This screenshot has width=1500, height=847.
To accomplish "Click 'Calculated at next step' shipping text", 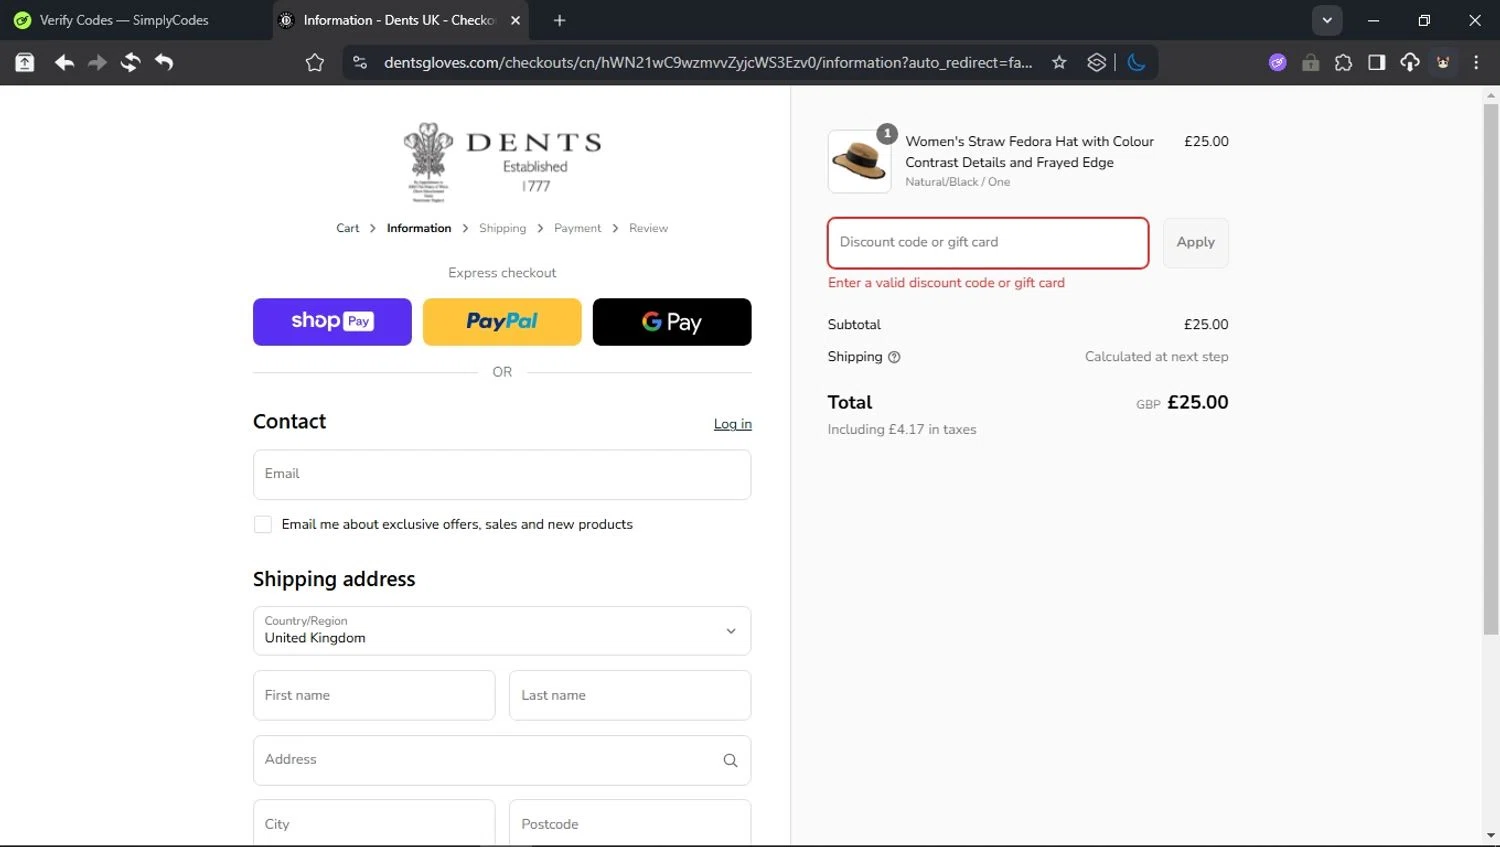I will coord(1157,357).
